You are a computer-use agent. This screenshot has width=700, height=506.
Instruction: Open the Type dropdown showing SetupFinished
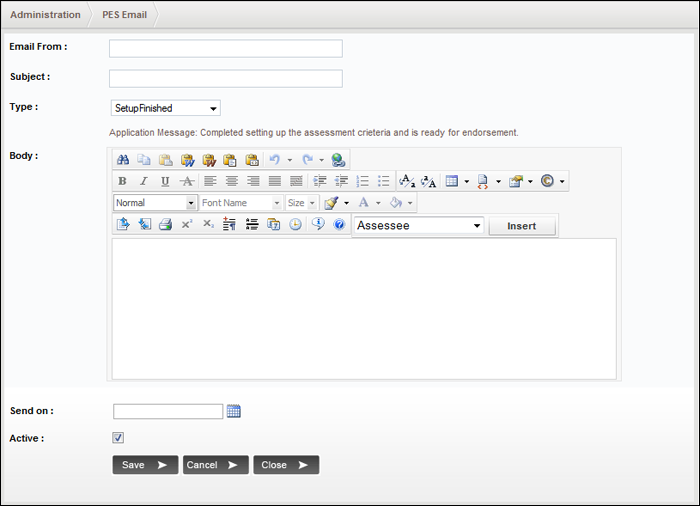(x=166, y=108)
